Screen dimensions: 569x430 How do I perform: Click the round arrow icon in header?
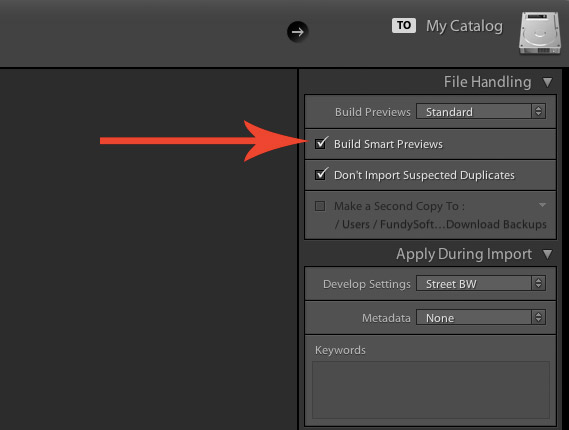[x=298, y=32]
